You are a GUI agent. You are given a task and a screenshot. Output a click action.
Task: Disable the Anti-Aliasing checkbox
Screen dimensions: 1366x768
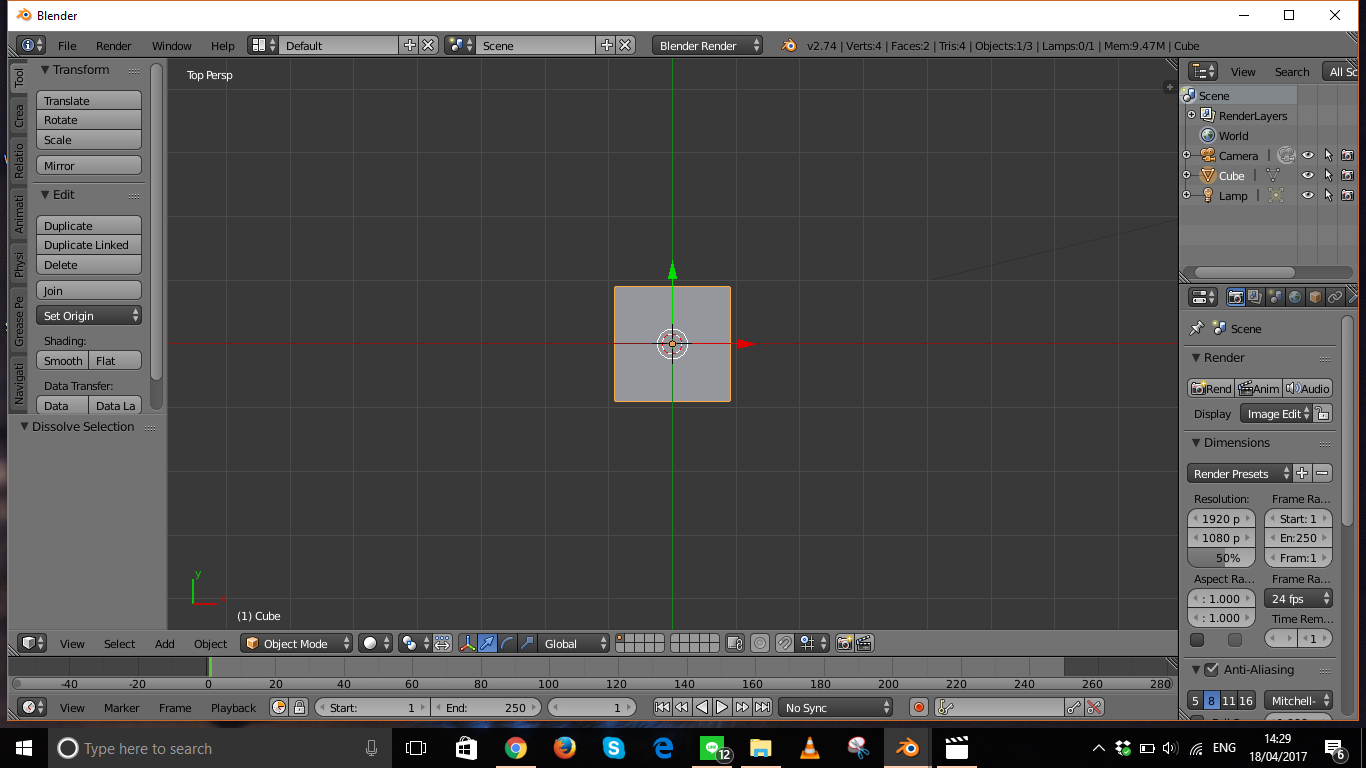click(x=1211, y=669)
